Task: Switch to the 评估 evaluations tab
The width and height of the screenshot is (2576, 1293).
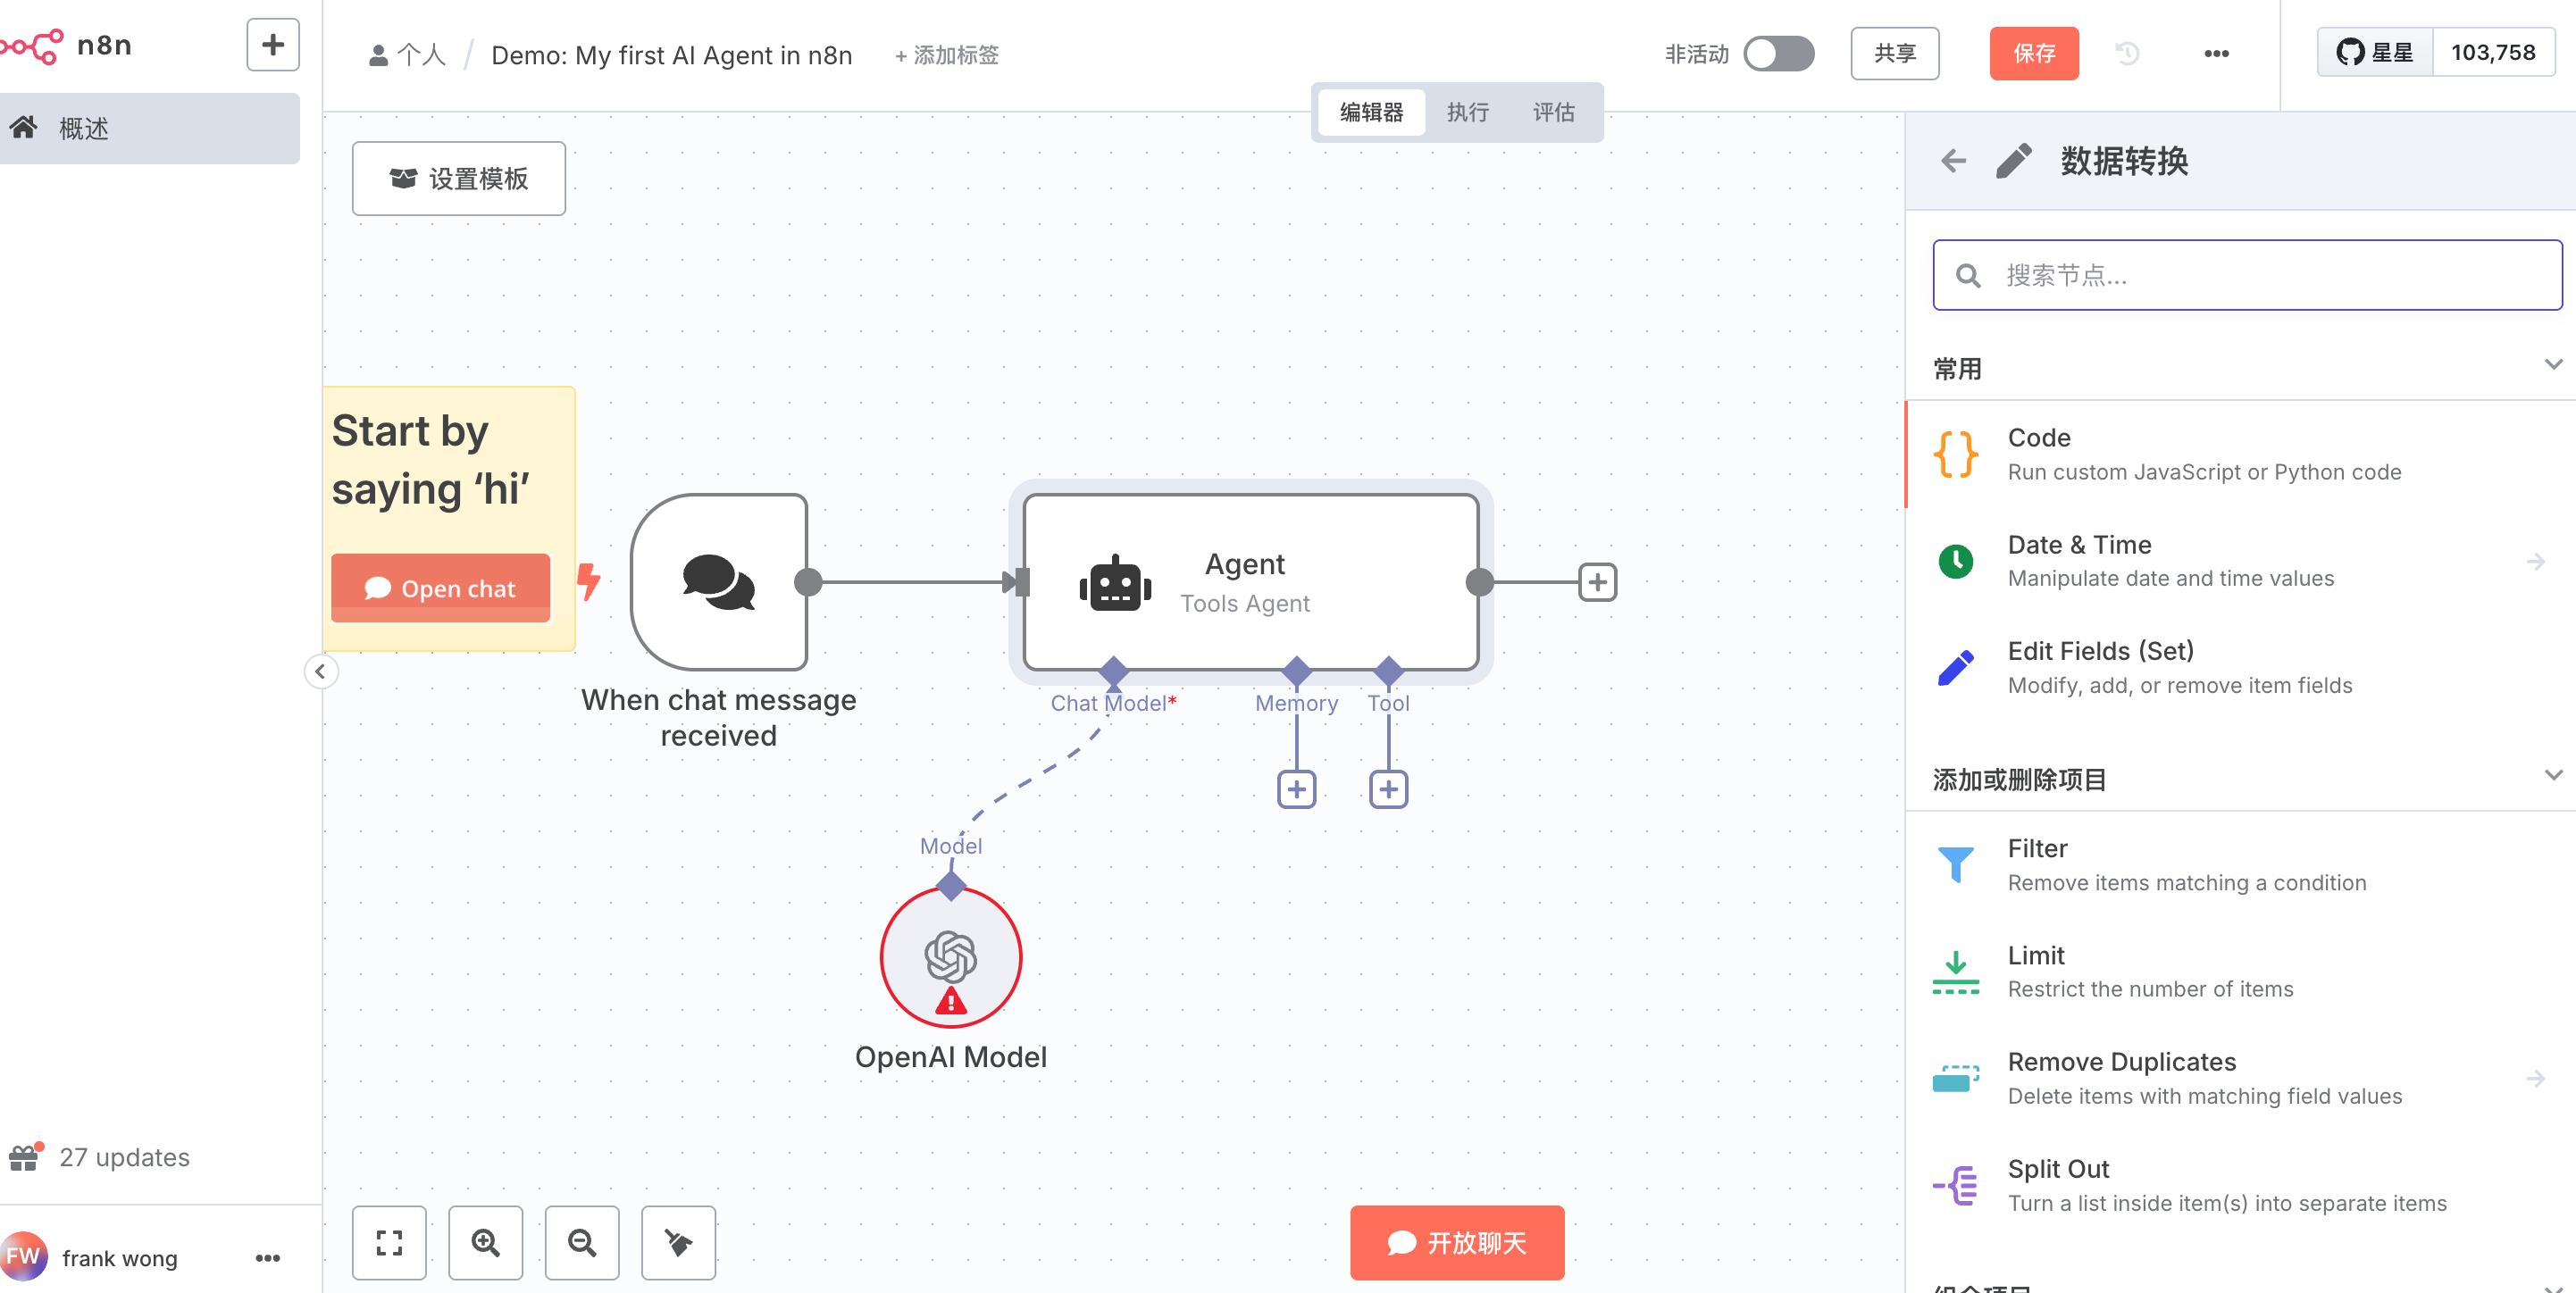Action: click(x=1554, y=112)
